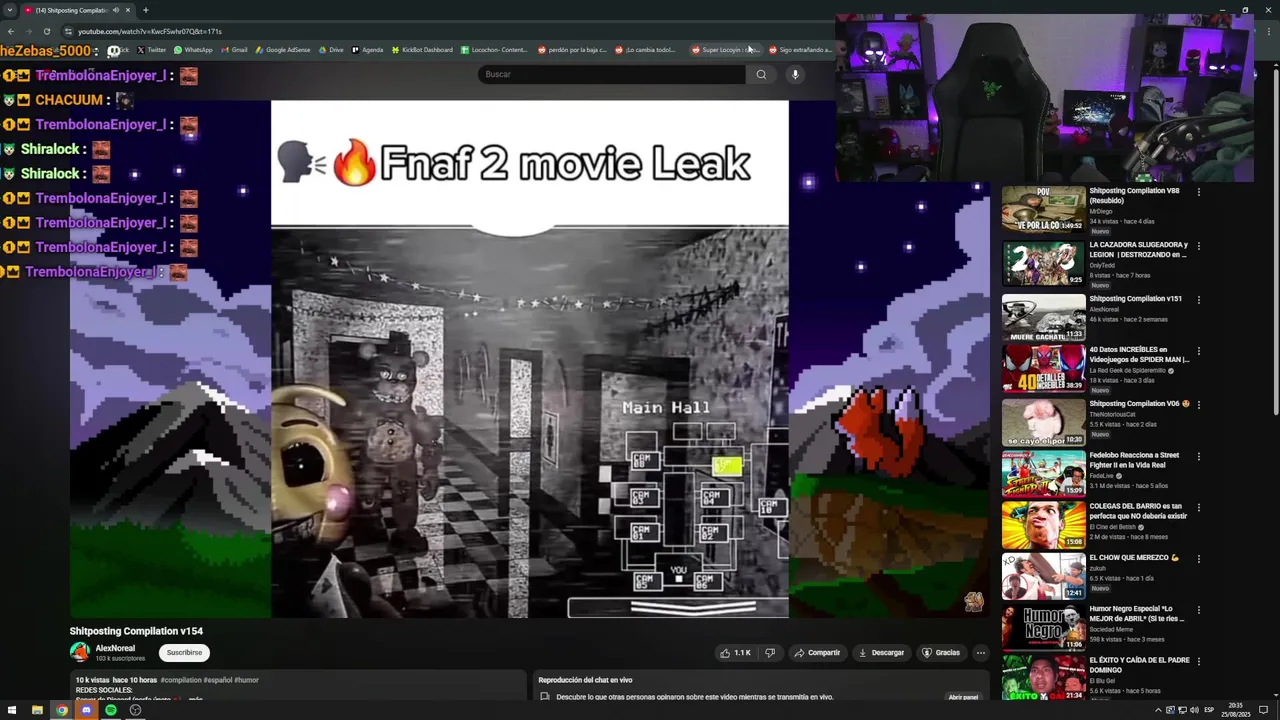Open a new browser tab

point(145,10)
